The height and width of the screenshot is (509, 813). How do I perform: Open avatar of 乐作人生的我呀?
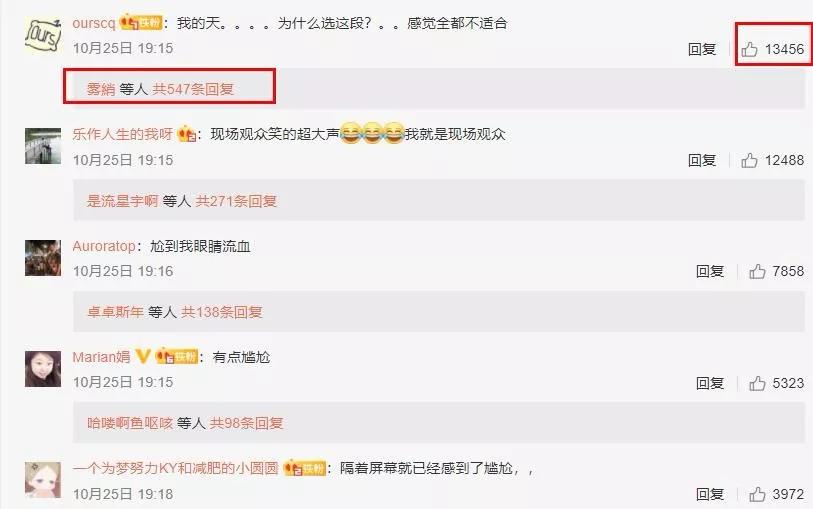pyautogui.click(x=43, y=146)
